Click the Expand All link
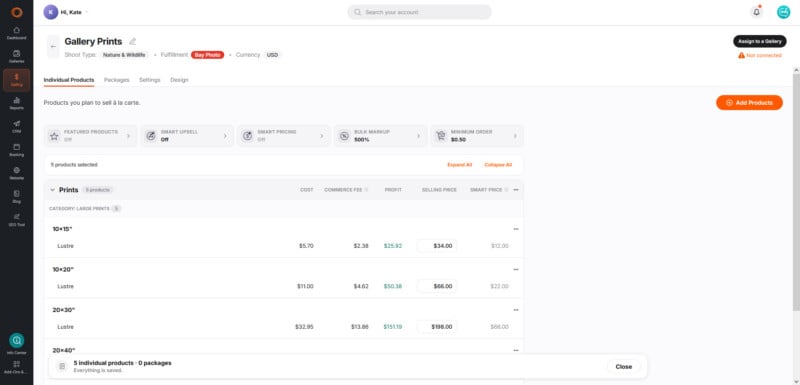 460,165
